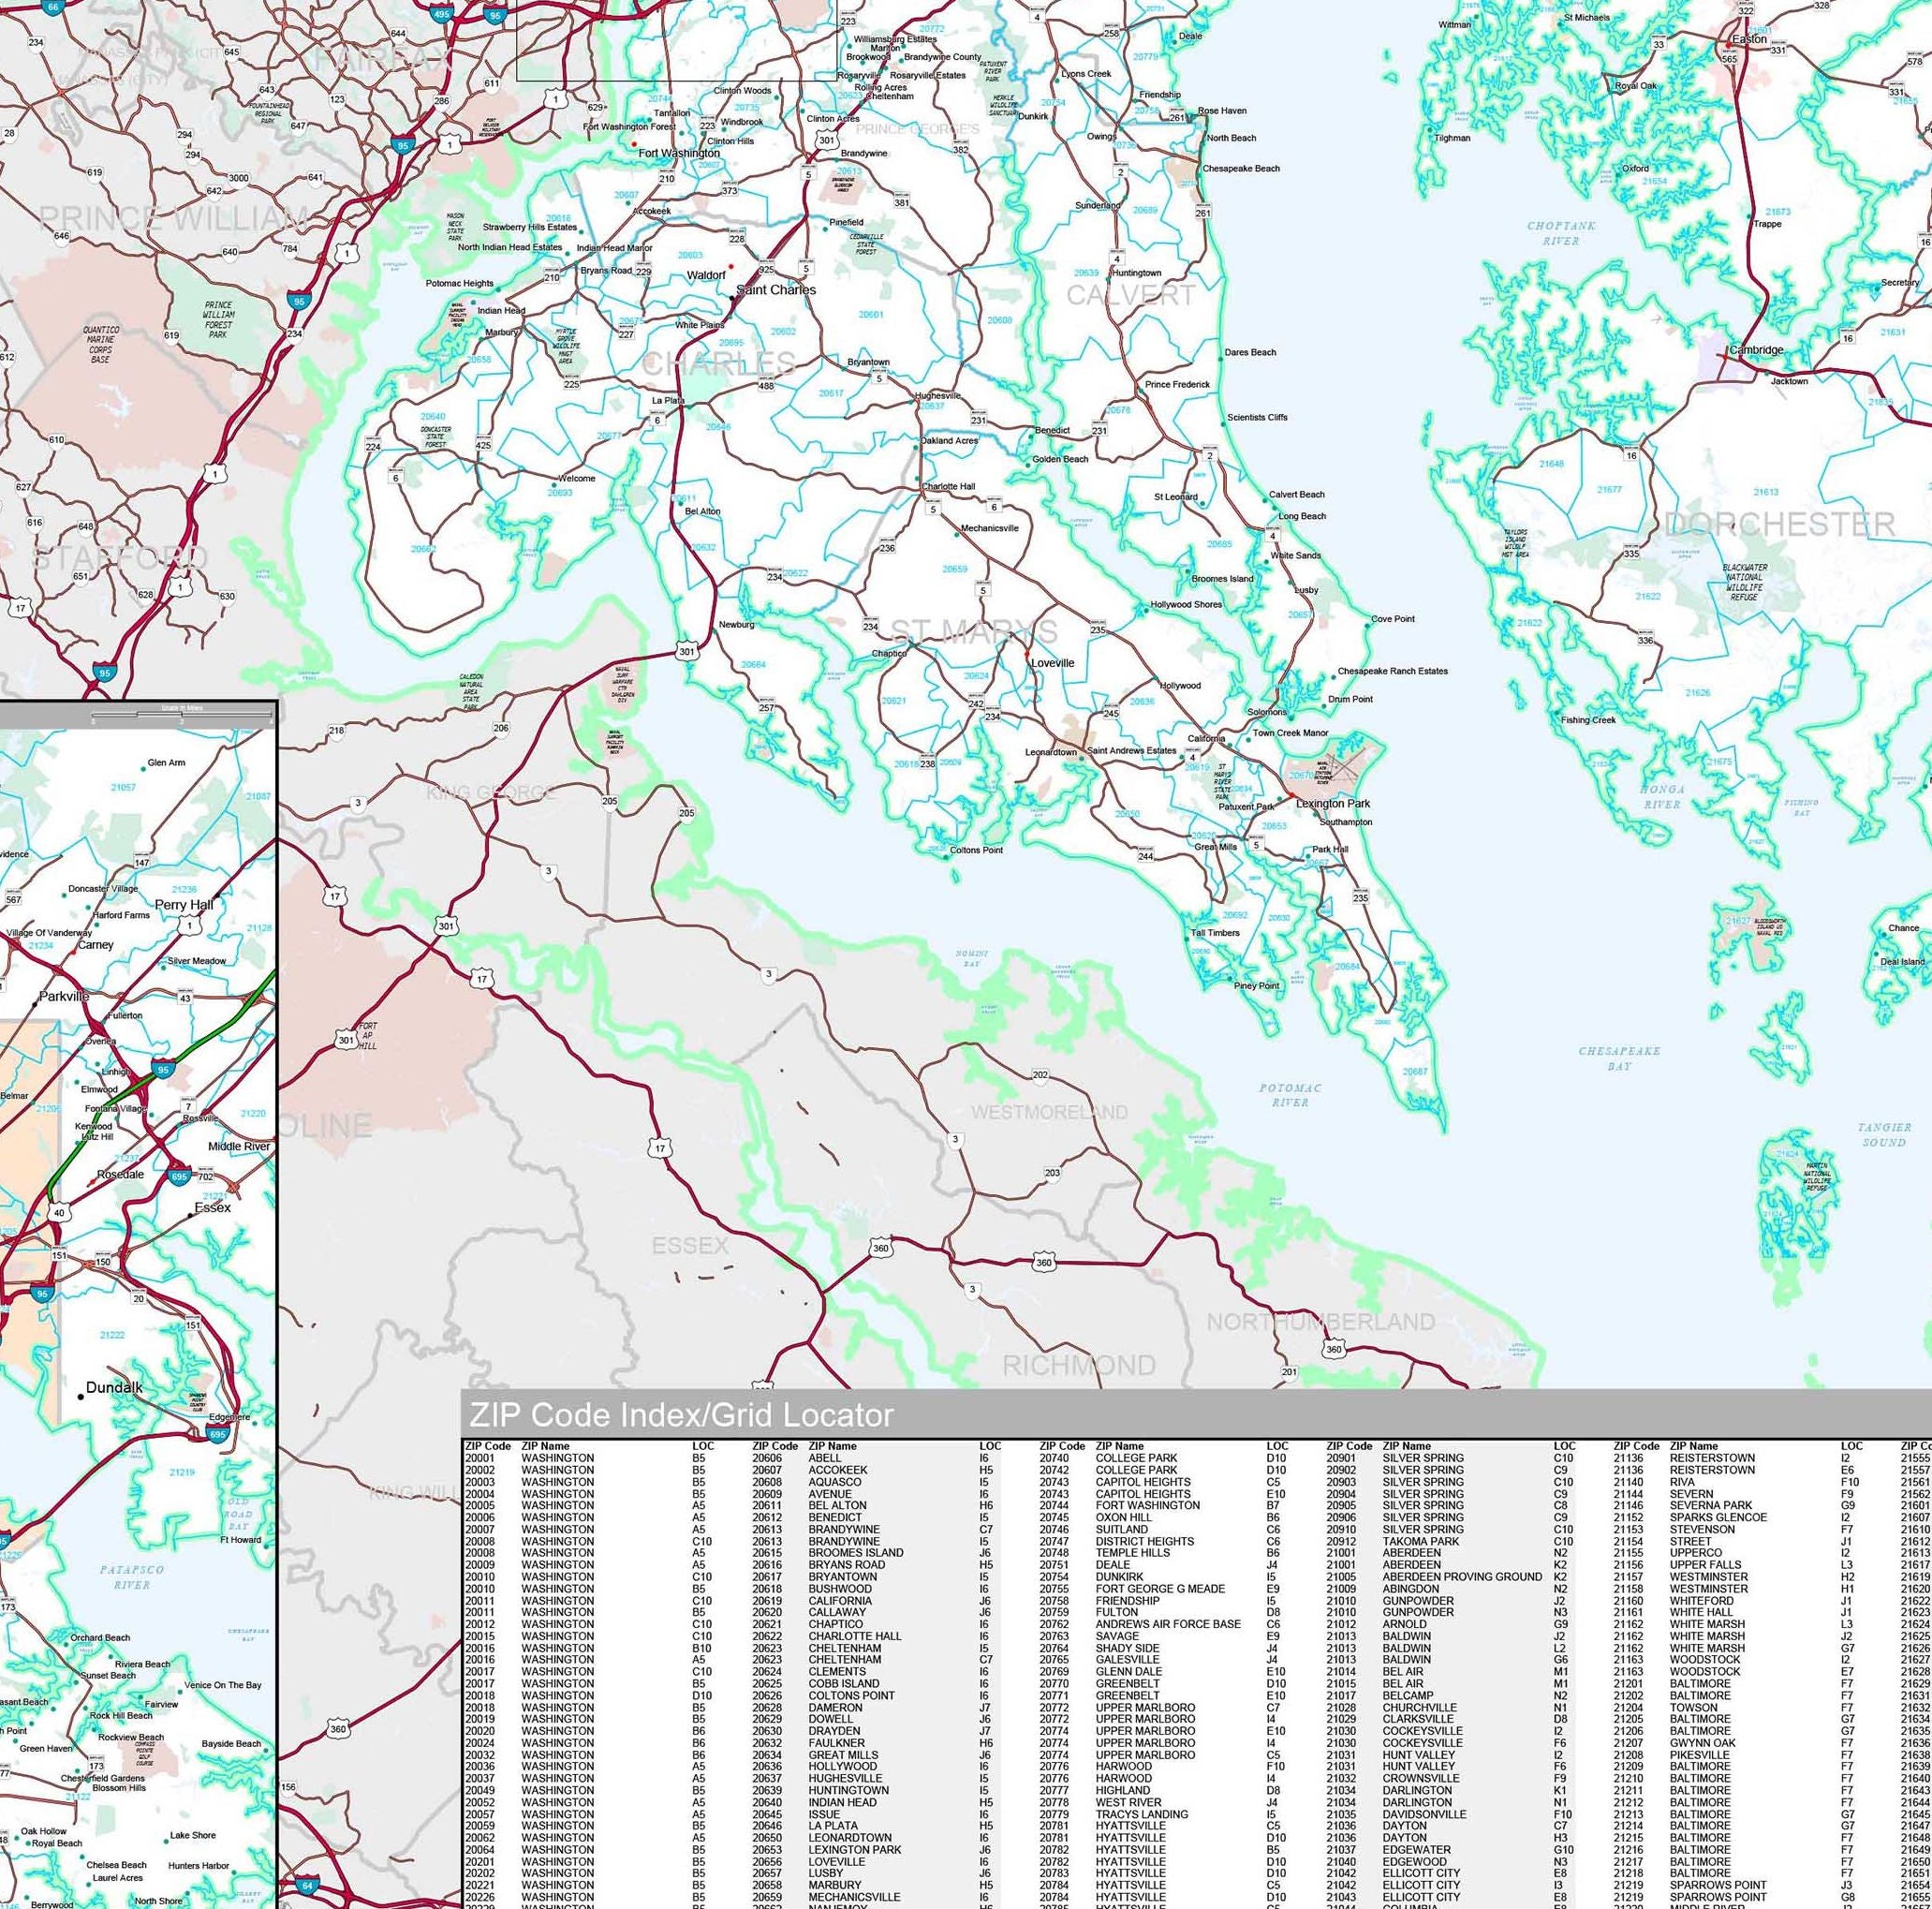Click the "TANGIER SOUND" water label
This screenshot has width=1932, height=1909.
point(1884,1134)
